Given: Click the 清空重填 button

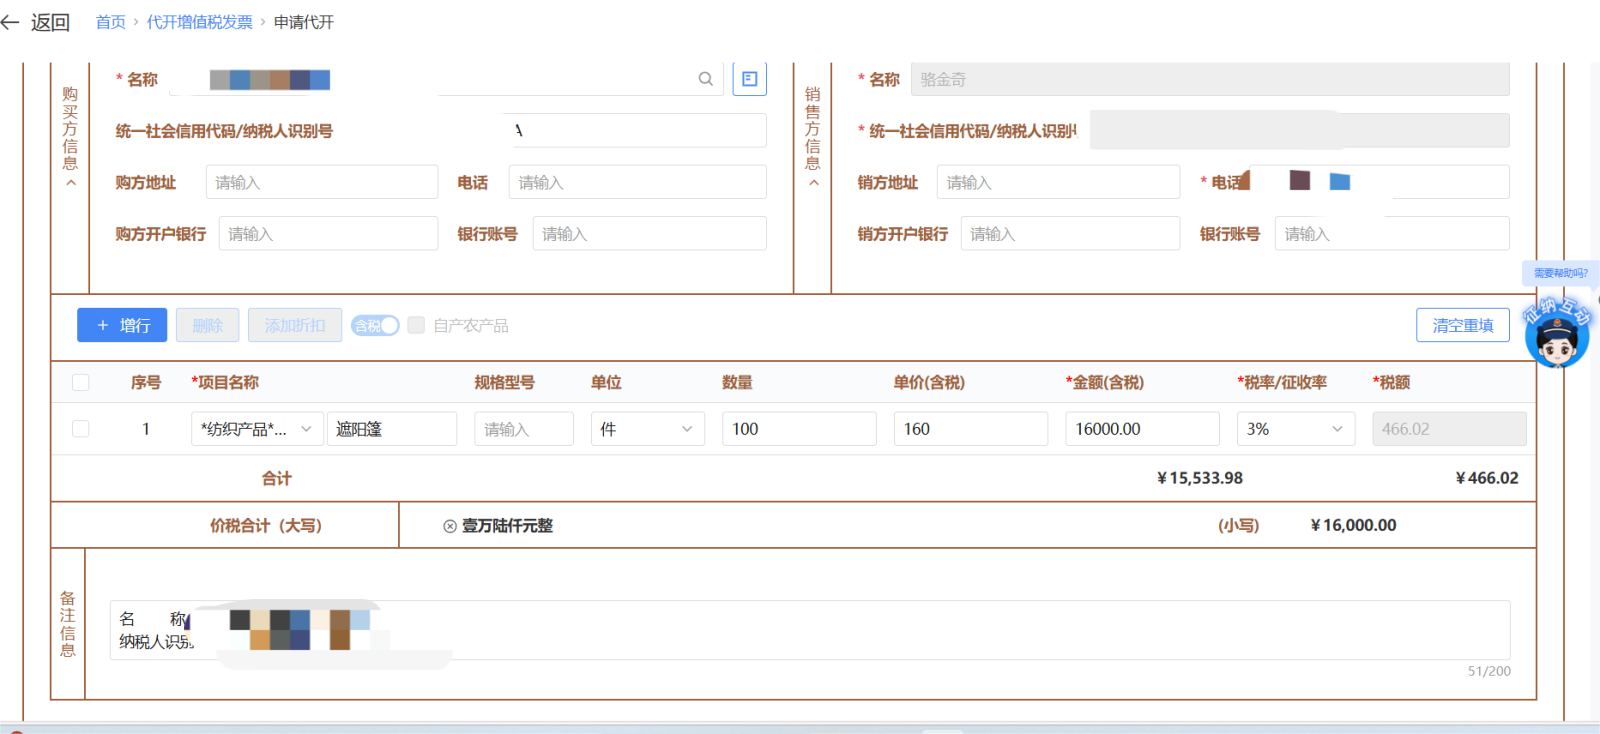Looking at the screenshot, I should [1463, 325].
